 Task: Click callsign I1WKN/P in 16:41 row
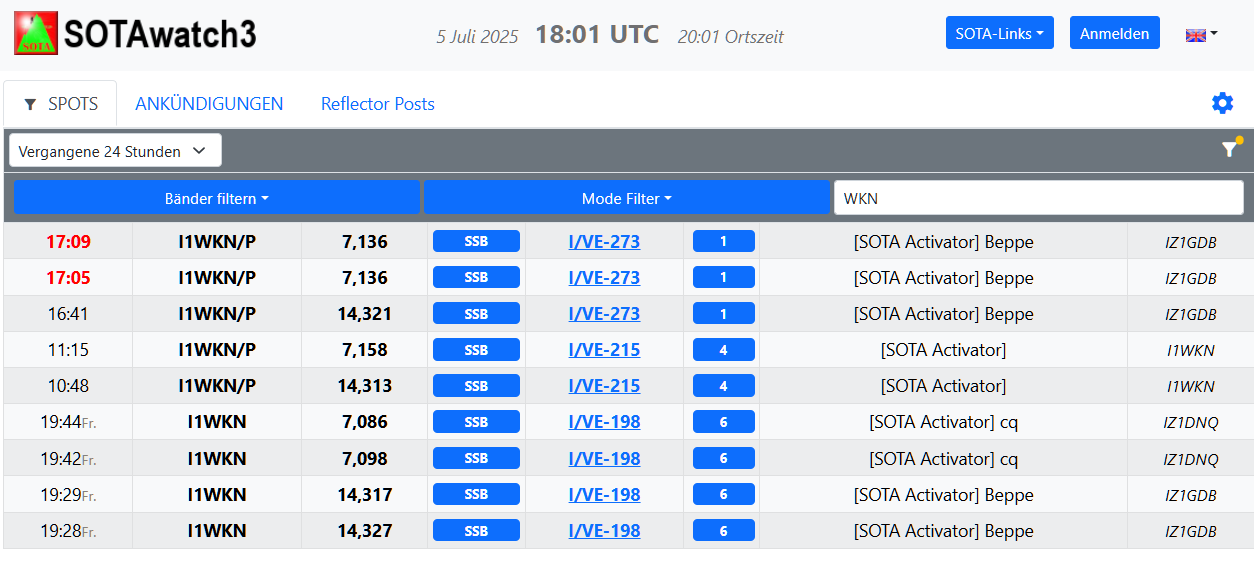[217, 314]
